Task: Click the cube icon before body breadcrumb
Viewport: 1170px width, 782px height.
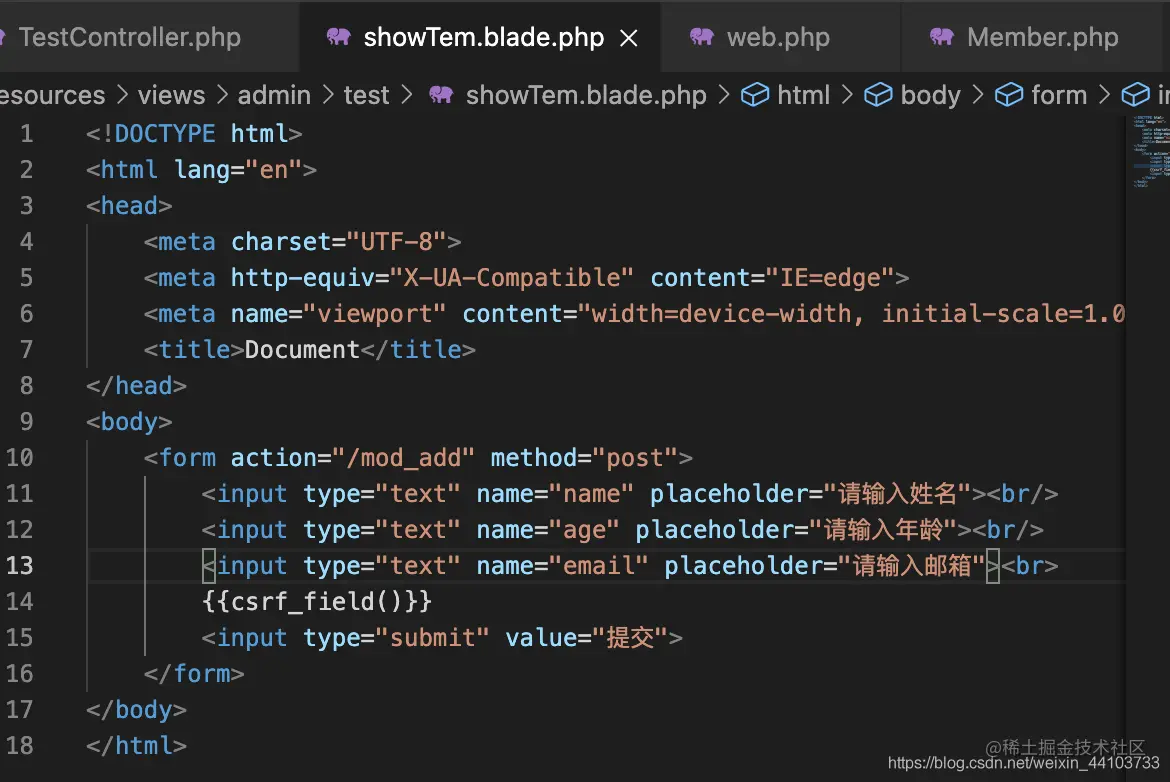Action: tap(878, 95)
